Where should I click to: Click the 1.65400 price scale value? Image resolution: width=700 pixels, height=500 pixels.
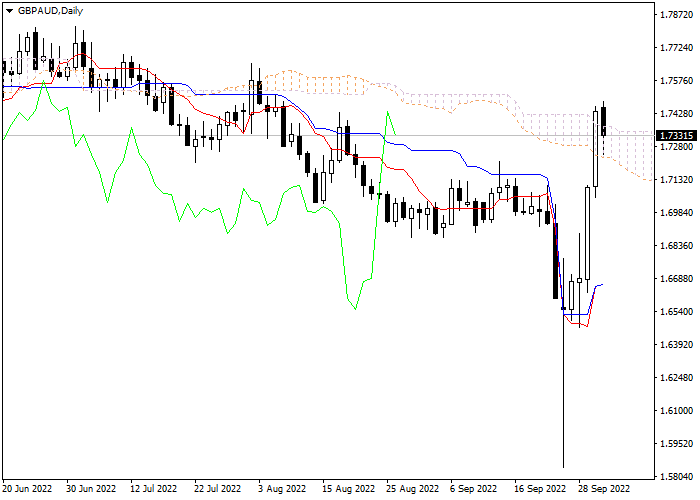click(676, 312)
